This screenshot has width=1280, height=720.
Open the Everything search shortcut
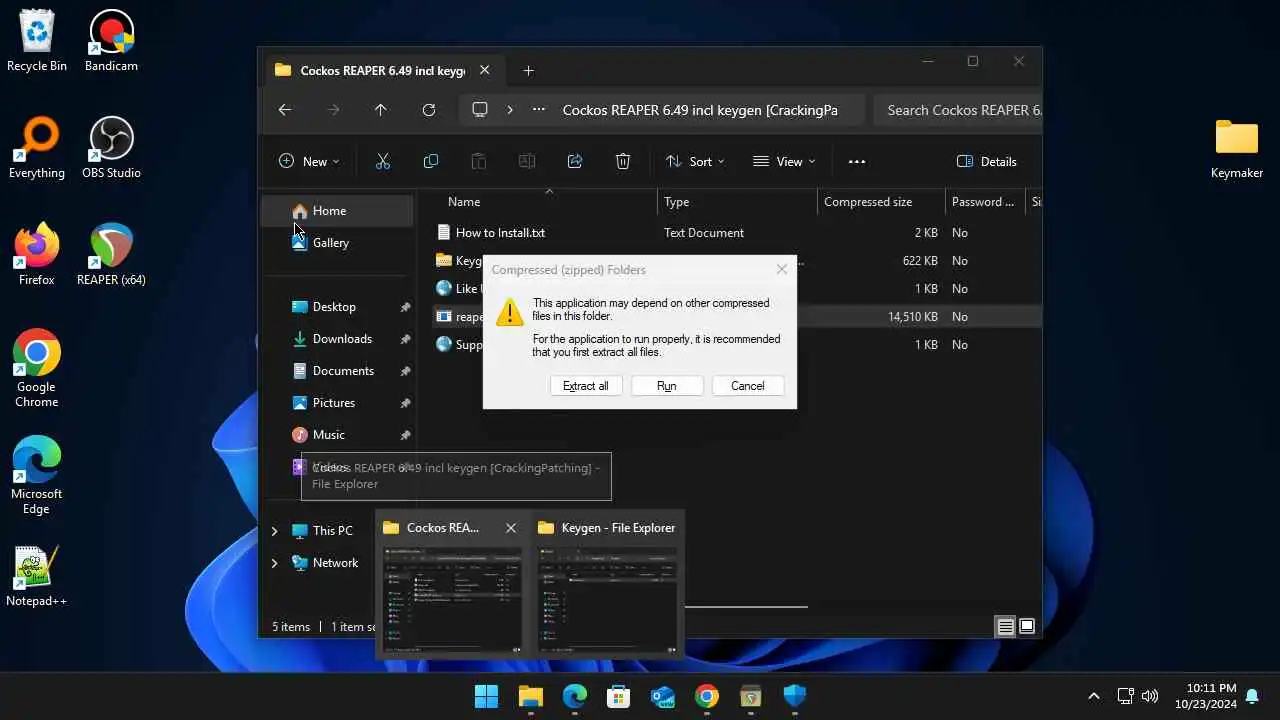37,148
